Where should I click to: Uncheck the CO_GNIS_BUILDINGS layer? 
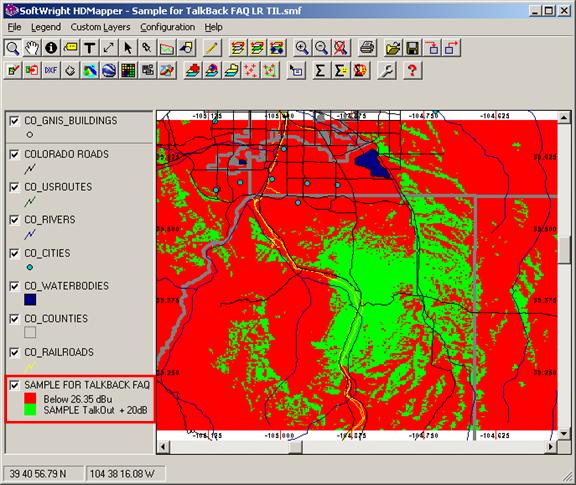pos(14,121)
